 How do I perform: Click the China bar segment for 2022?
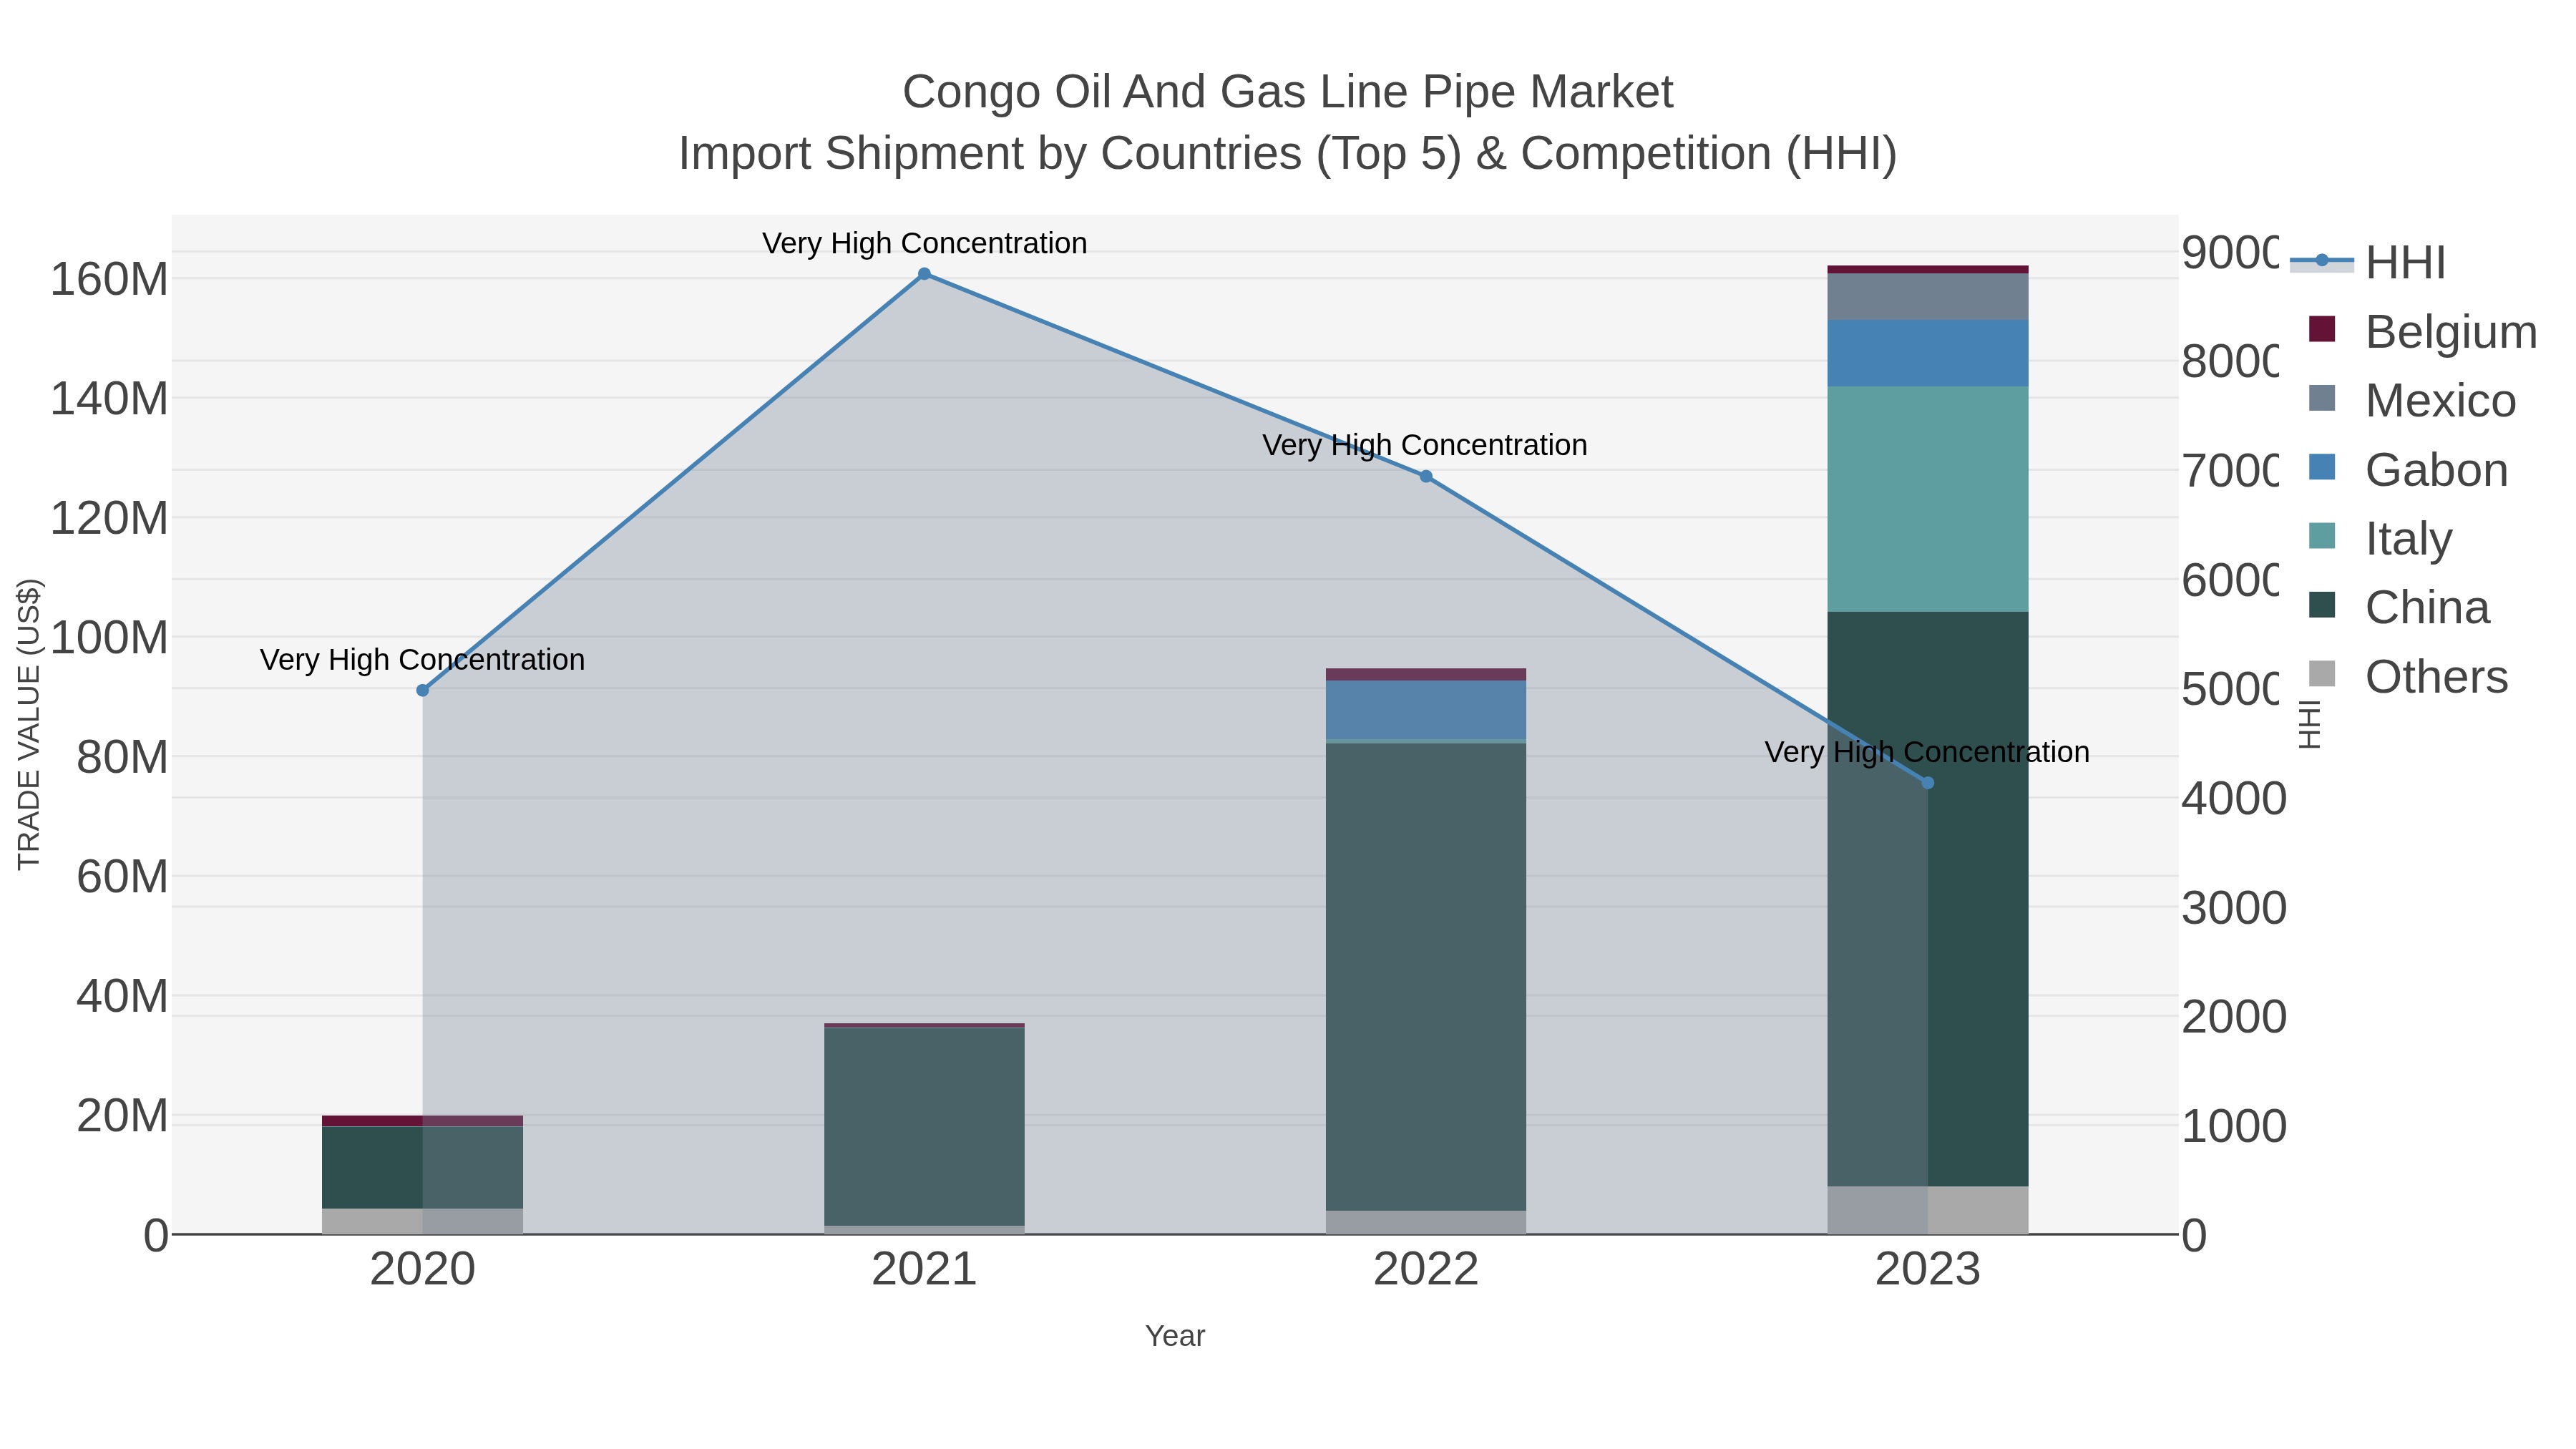1426,977
